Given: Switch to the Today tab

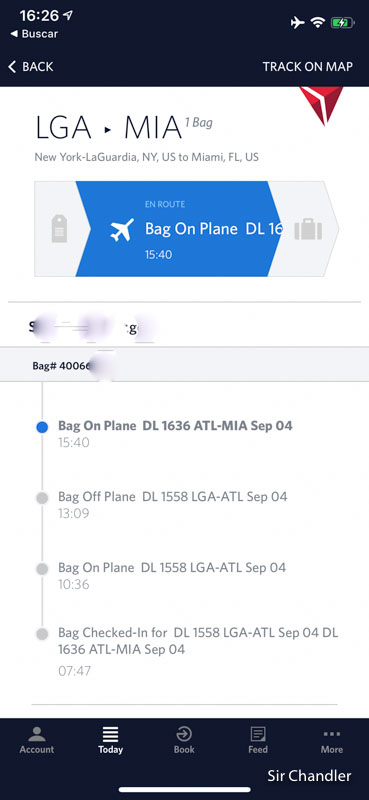Looking at the screenshot, I should coord(110,740).
